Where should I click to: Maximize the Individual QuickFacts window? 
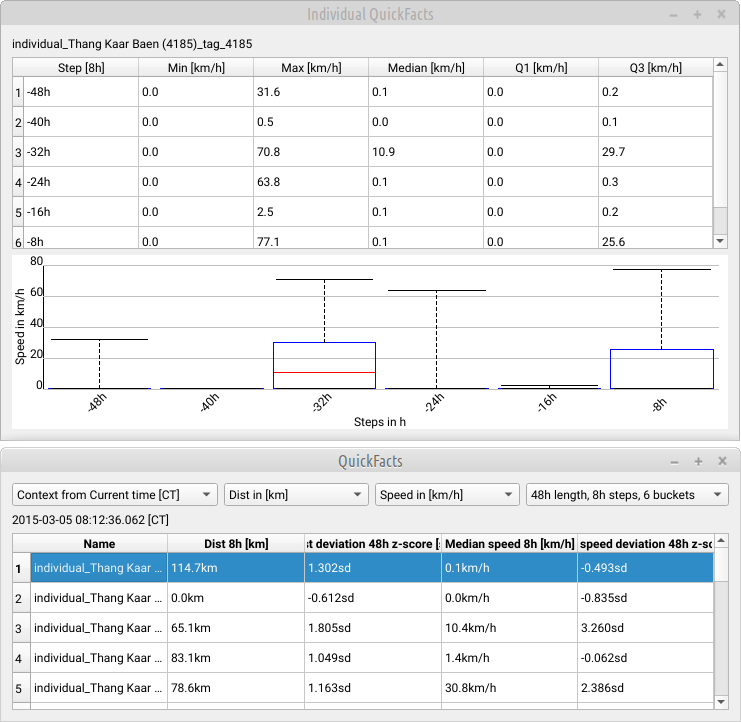click(x=697, y=15)
